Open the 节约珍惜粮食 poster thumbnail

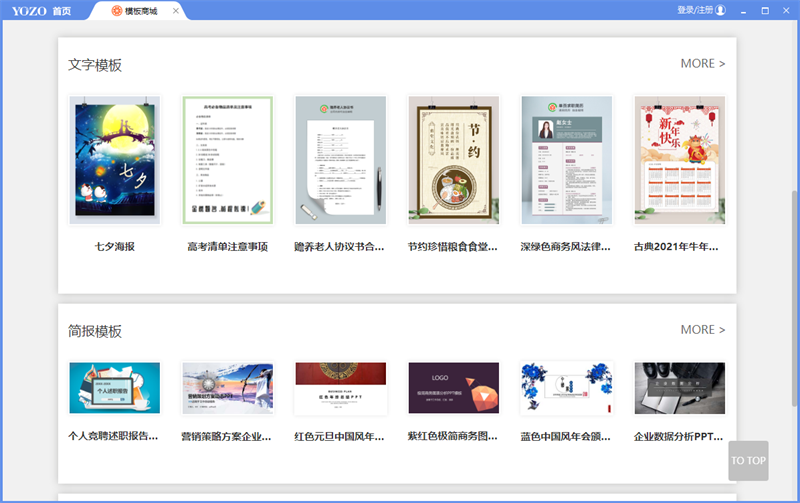(x=454, y=160)
